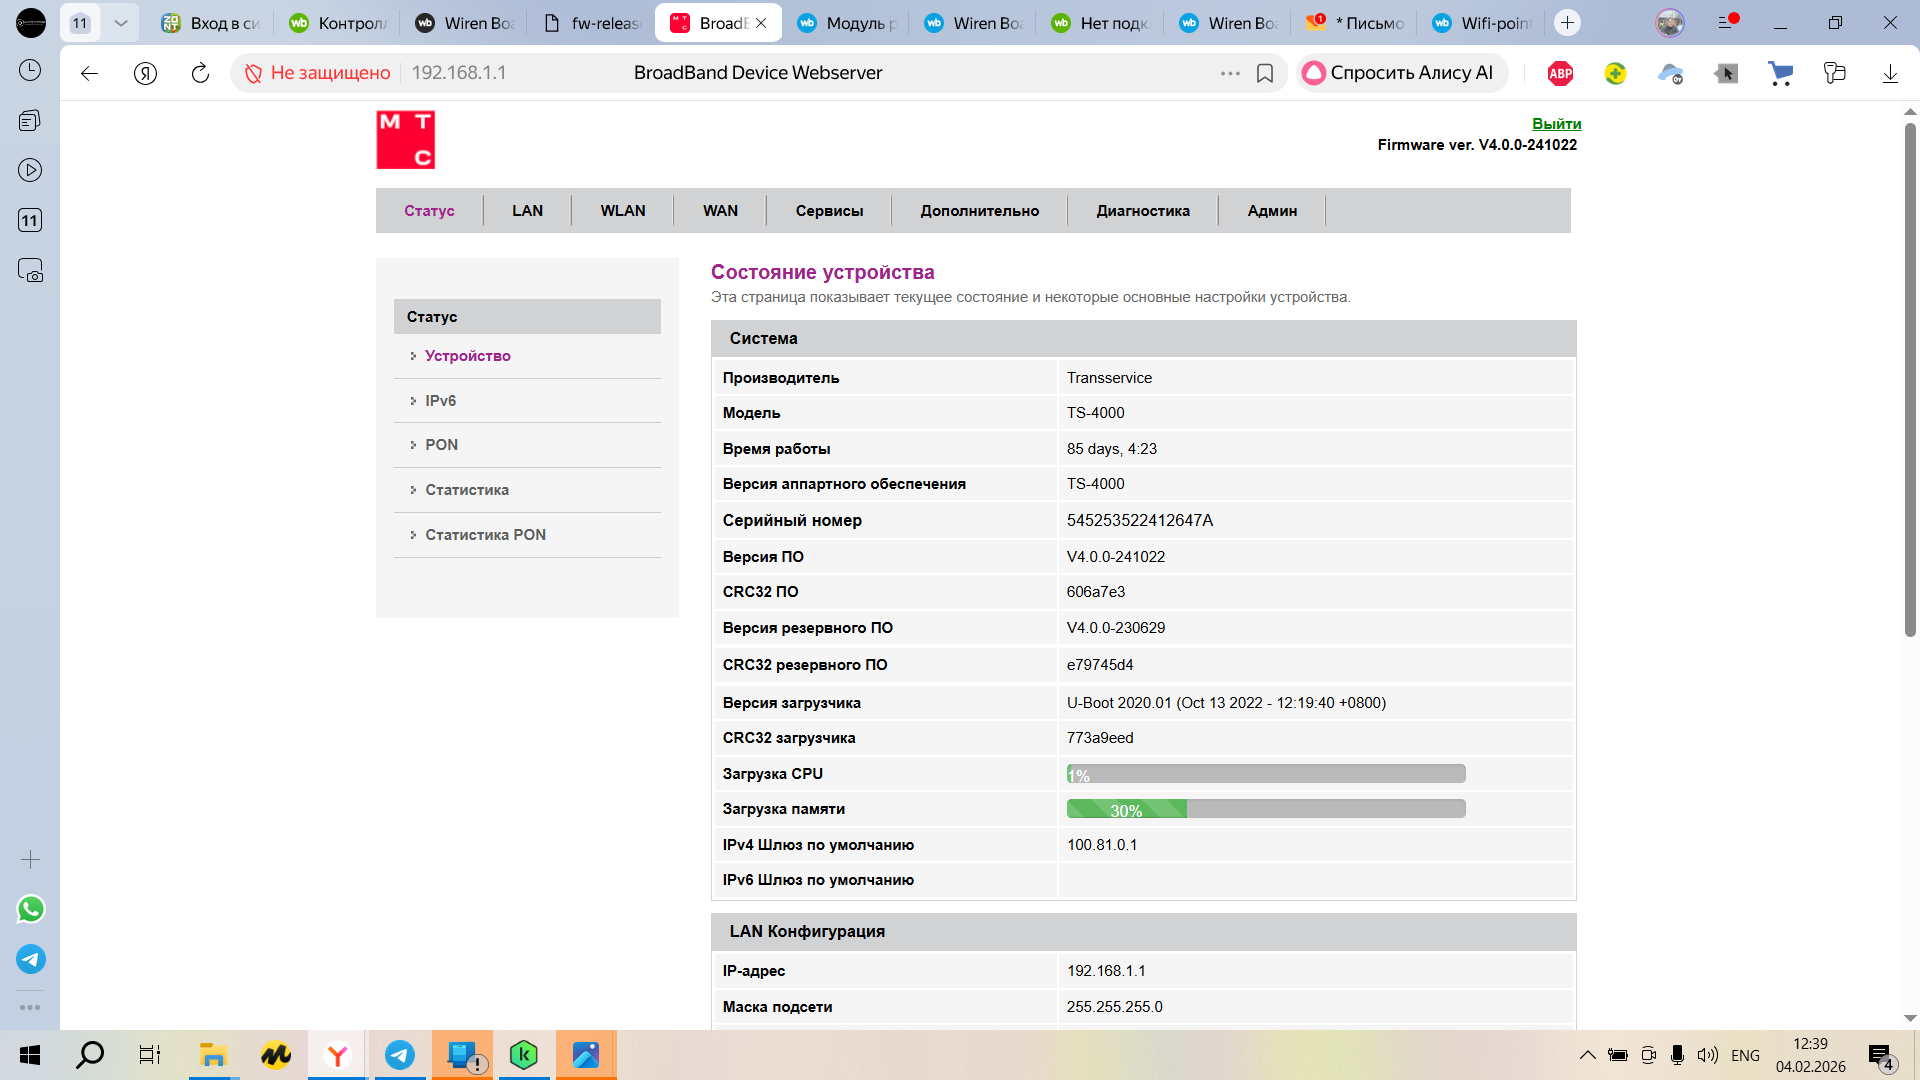The image size is (1920, 1080).
Task: Click the Загрузка памяти progress bar
Action: click(x=1265, y=809)
